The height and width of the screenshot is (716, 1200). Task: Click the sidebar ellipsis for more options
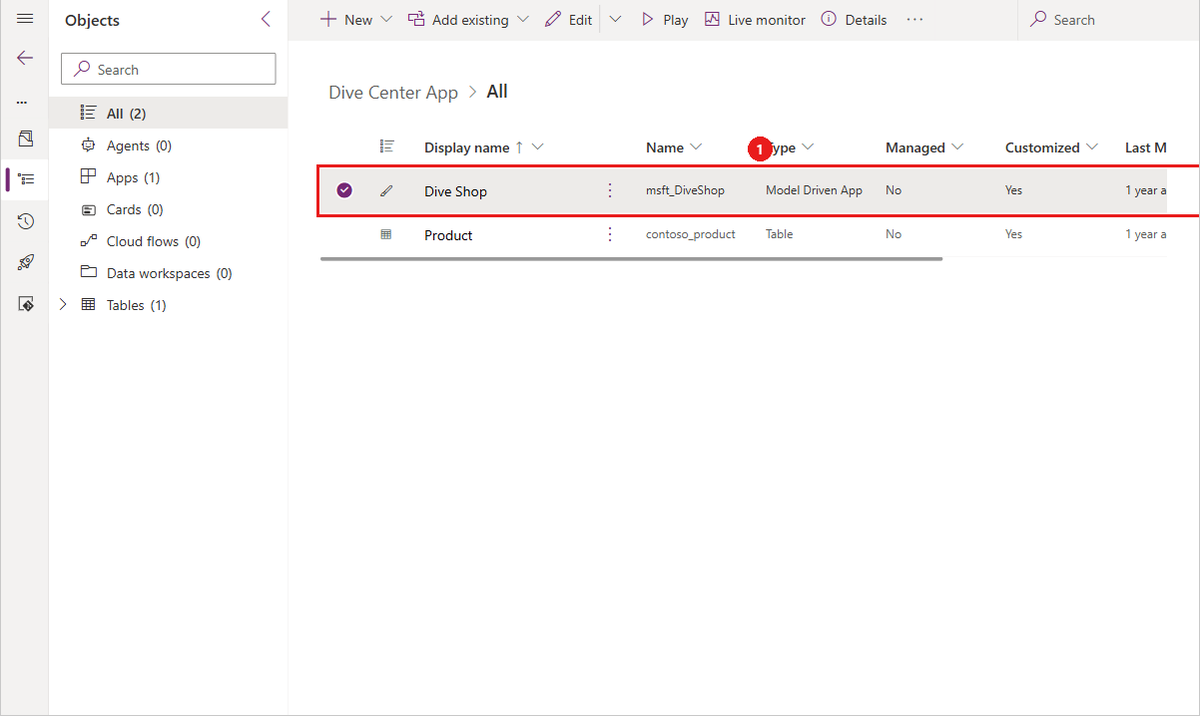click(x=24, y=100)
